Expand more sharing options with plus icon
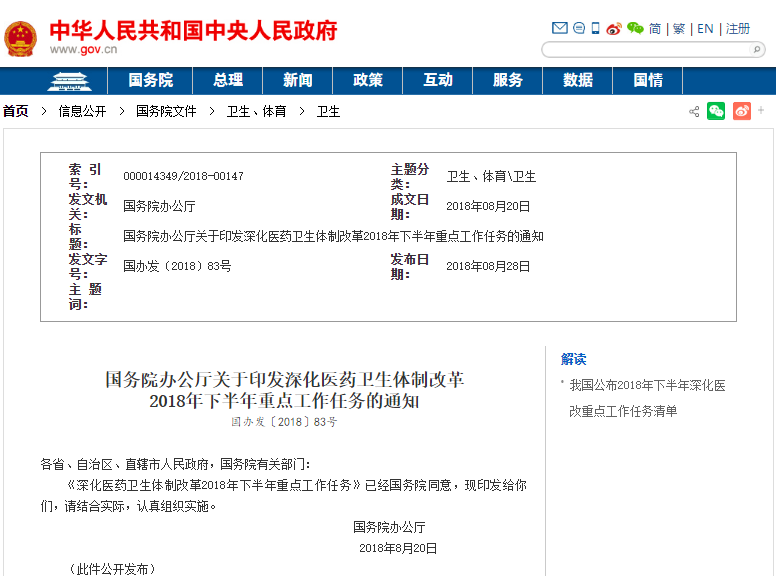The height and width of the screenshot is (576, 776). pyautogui.click(x=761, y=110)
